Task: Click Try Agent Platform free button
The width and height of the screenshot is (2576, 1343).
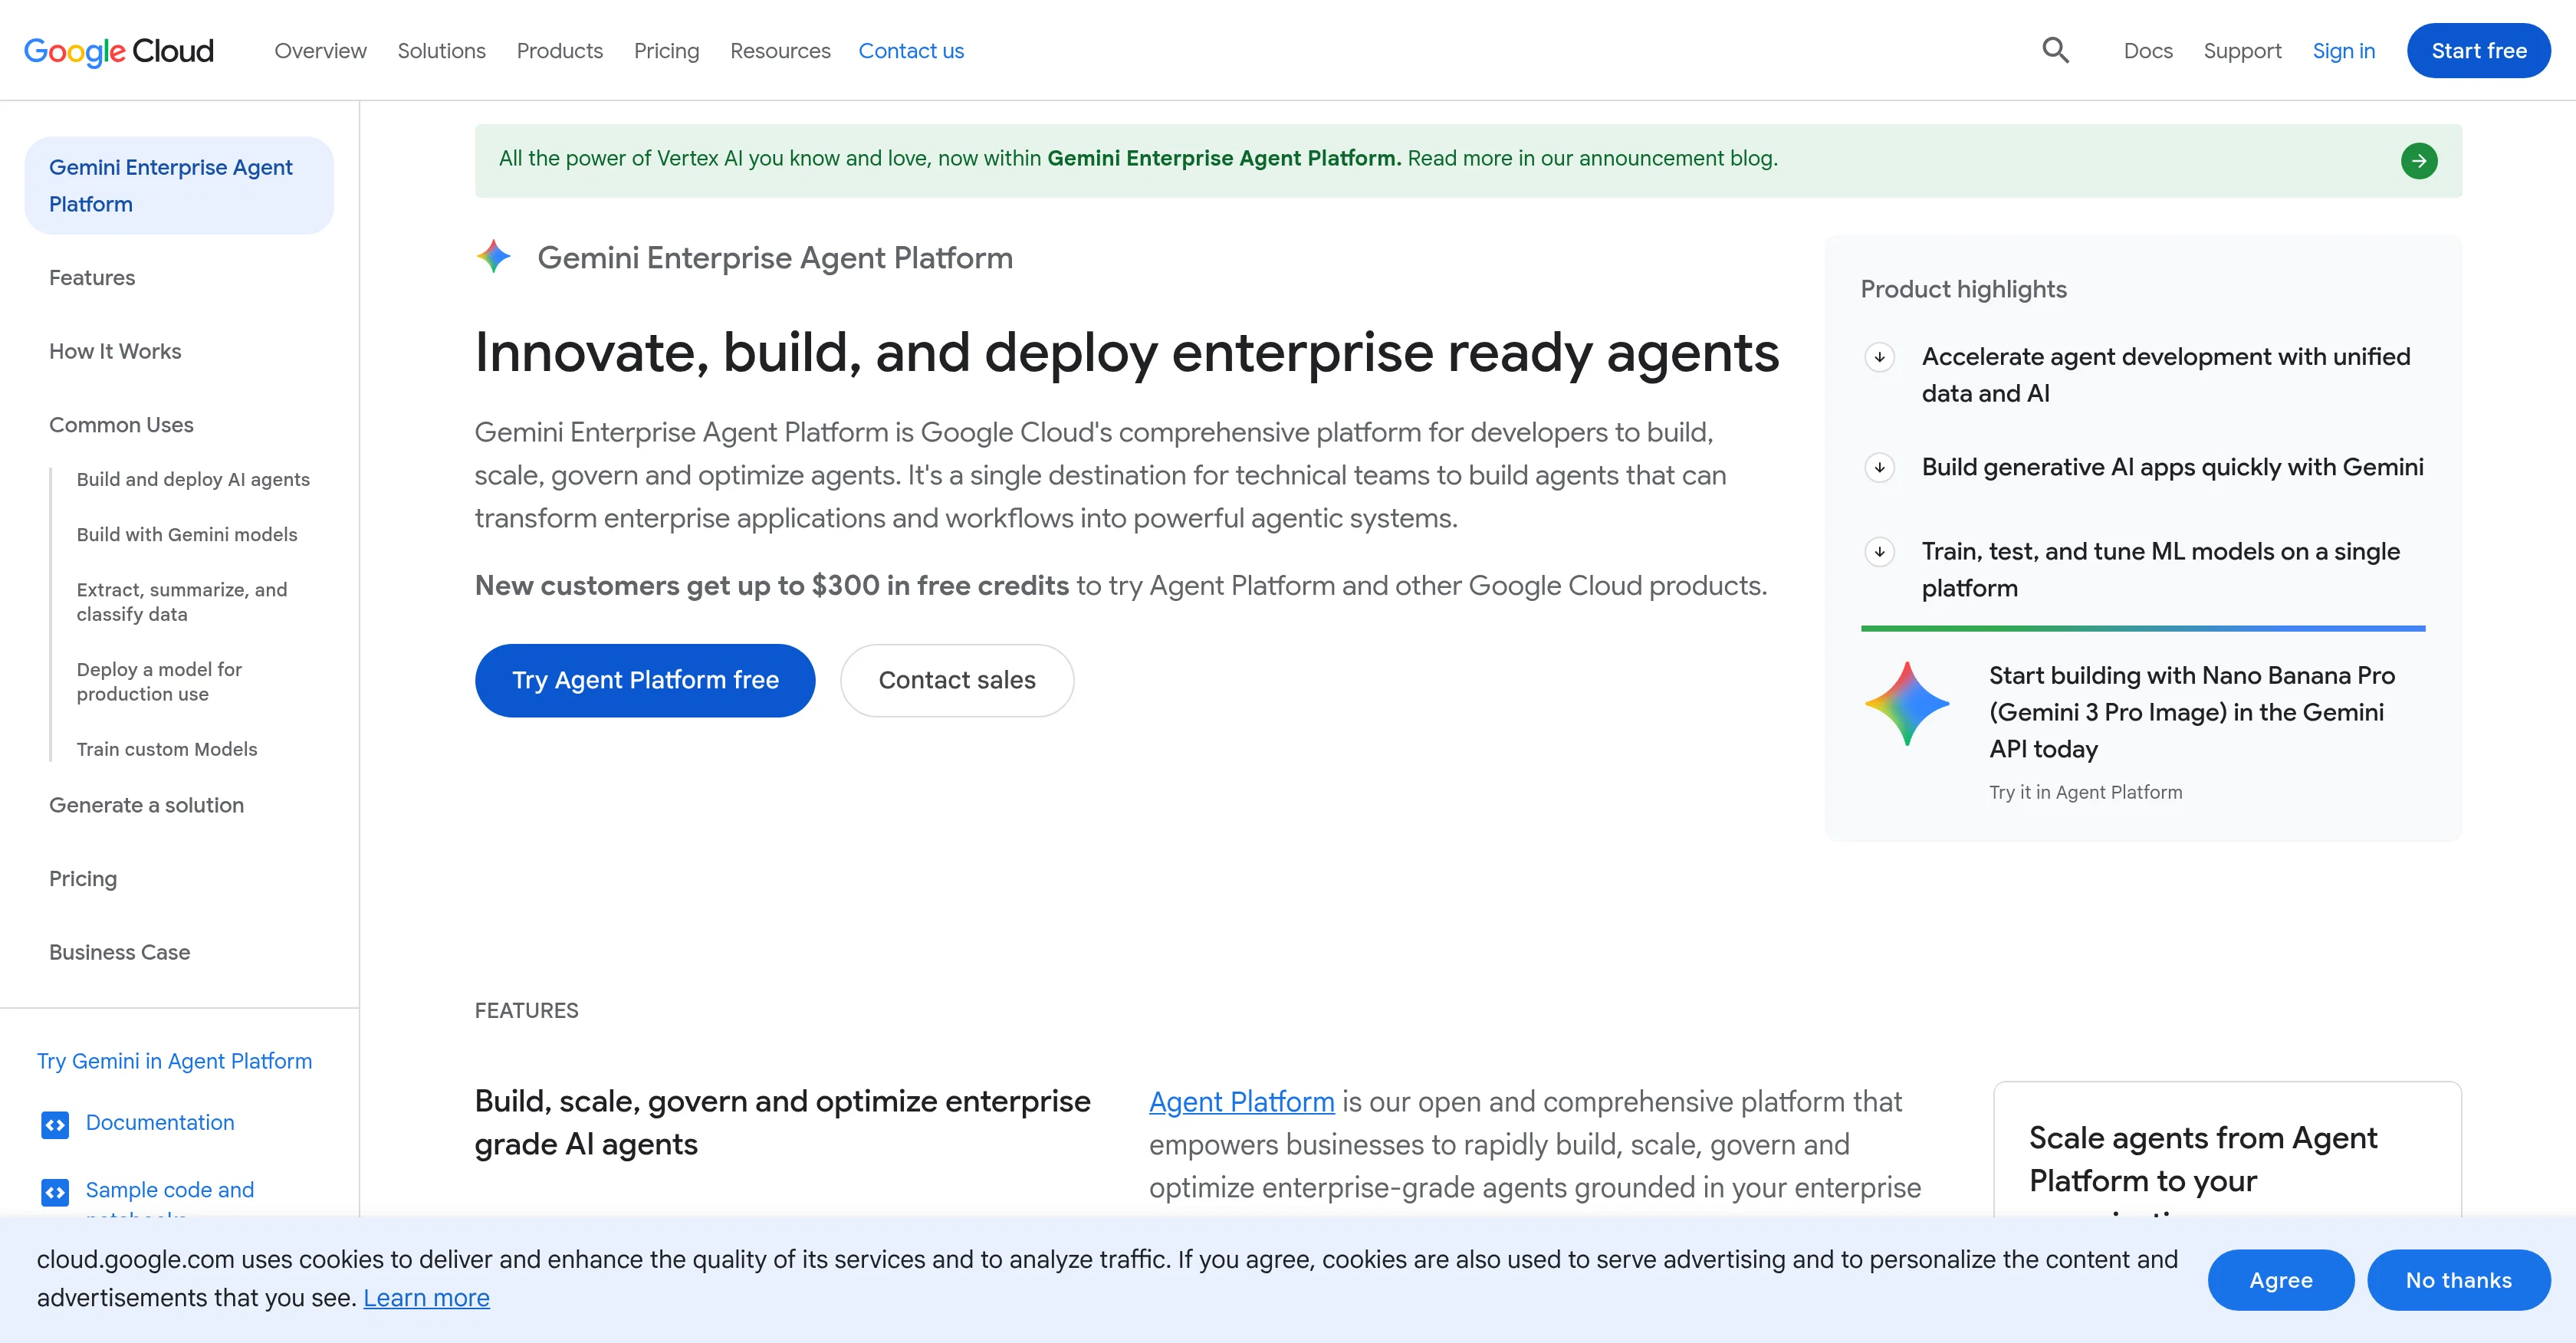Action: coord(645,680)
